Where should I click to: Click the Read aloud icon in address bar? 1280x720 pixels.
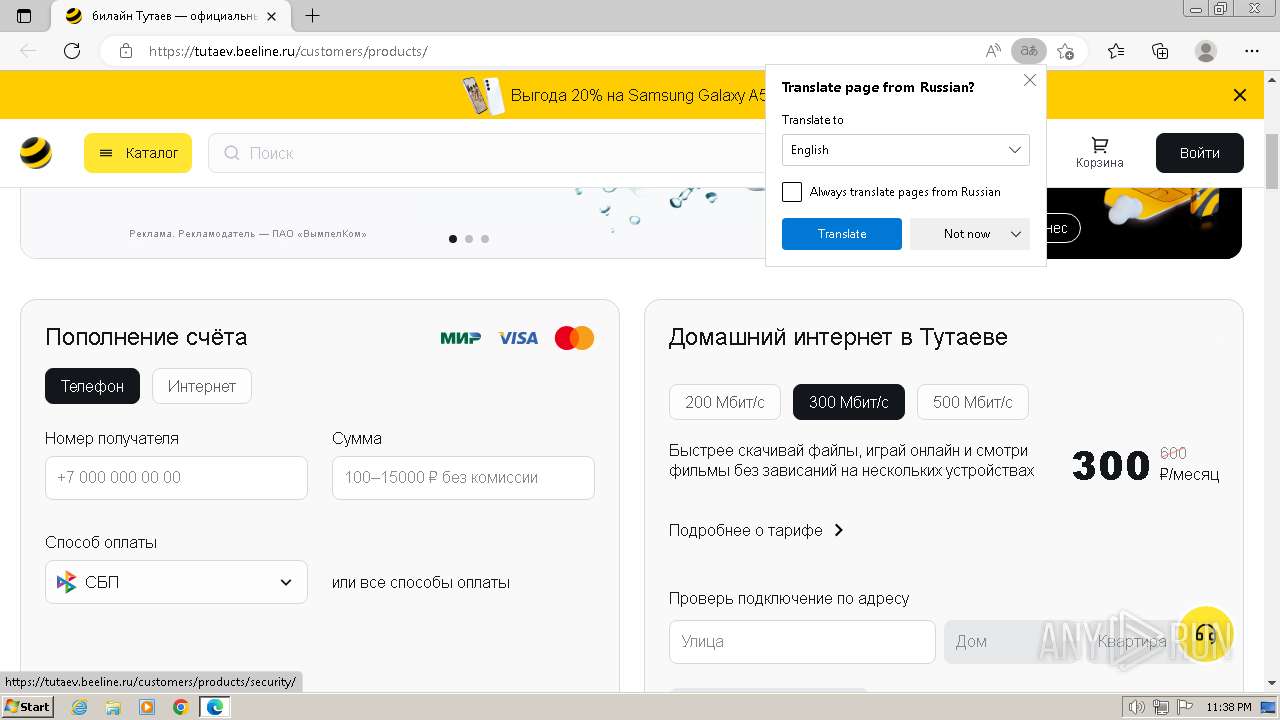(993, 51)
